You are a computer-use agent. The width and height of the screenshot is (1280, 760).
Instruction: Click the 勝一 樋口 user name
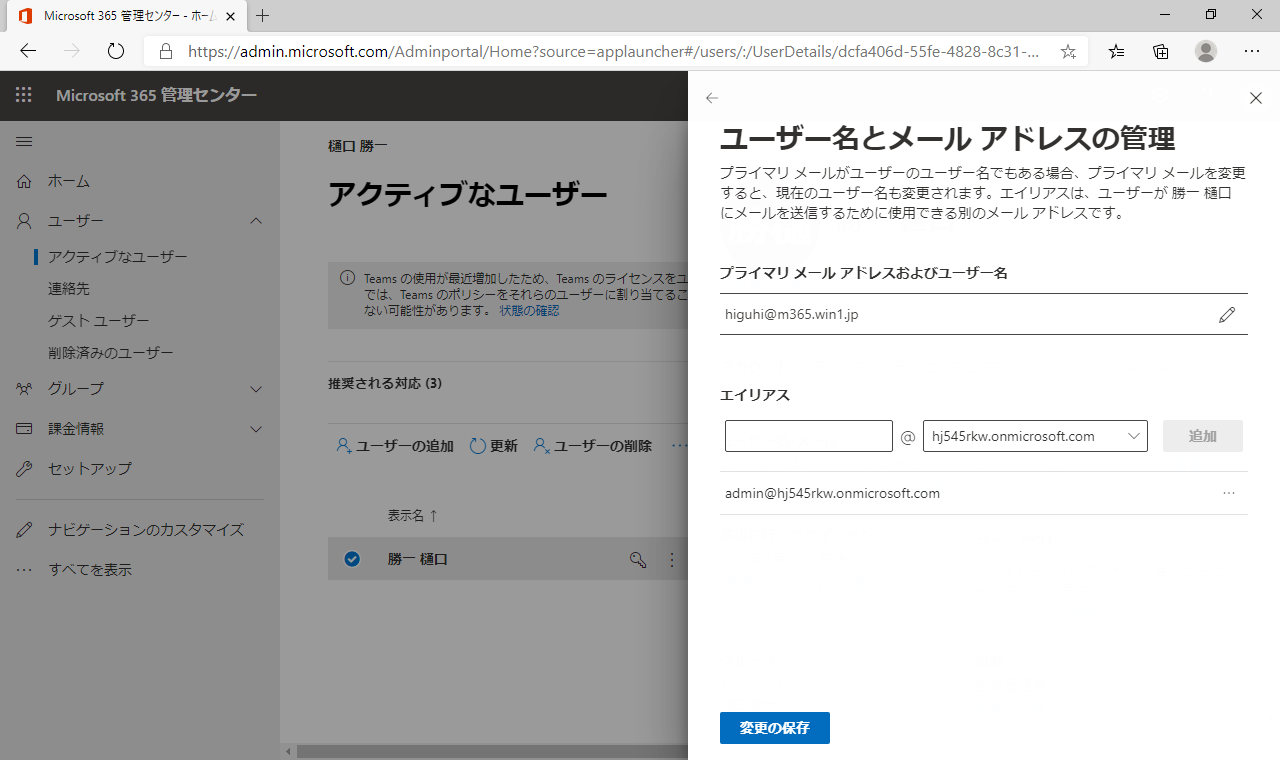pos(418,559)
